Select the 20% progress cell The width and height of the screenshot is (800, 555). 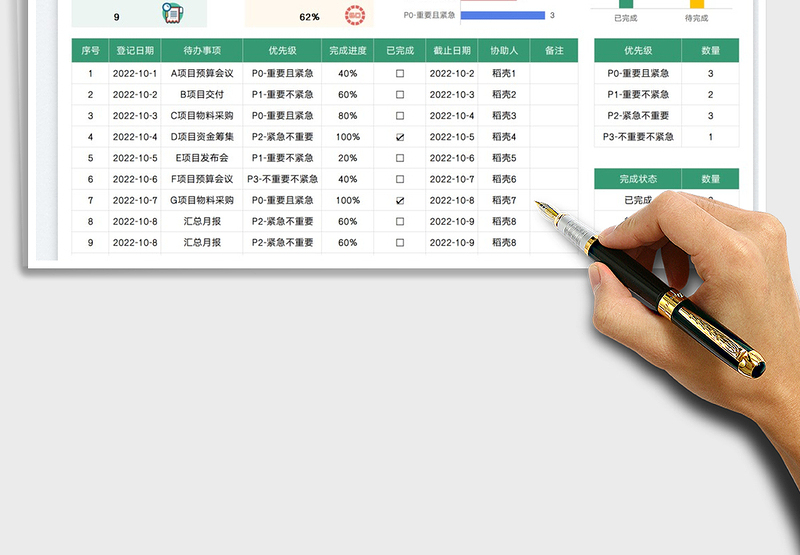click(347, 158)
